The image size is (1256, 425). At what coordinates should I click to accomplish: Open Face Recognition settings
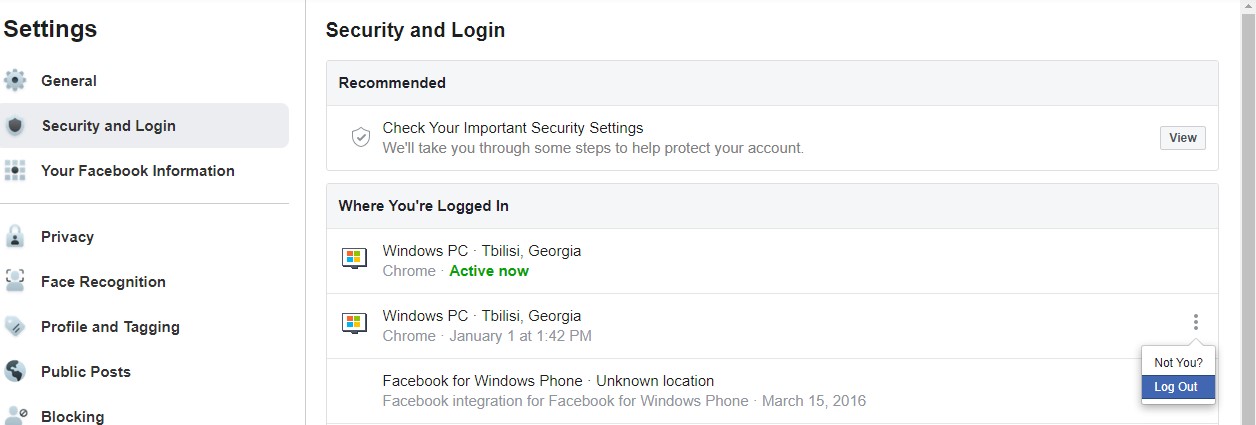(x=103, y=282)
